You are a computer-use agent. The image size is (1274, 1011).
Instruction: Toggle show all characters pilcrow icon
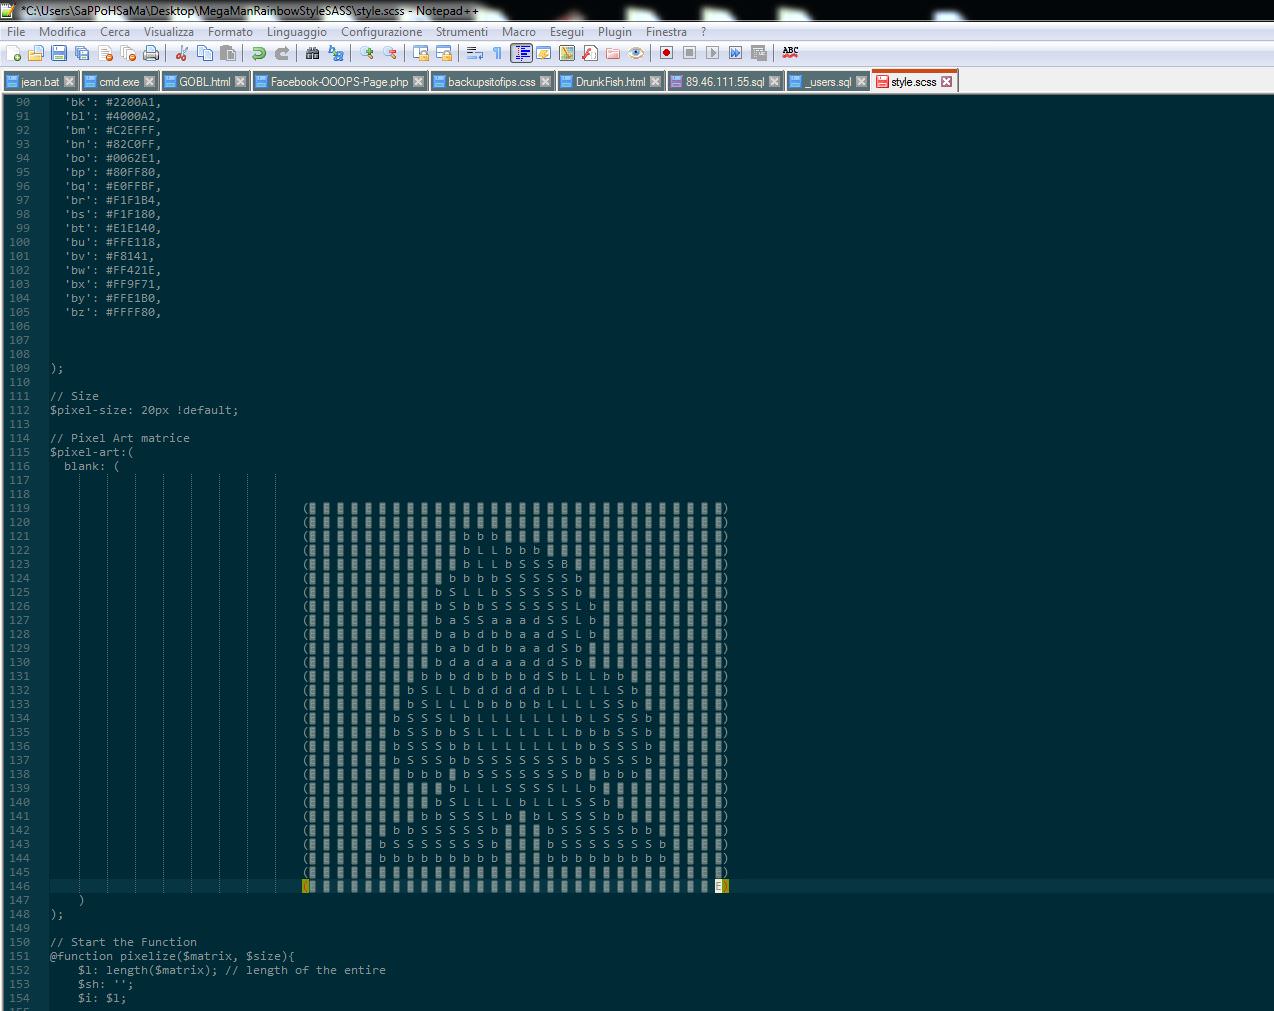click(x=498, y=53)
